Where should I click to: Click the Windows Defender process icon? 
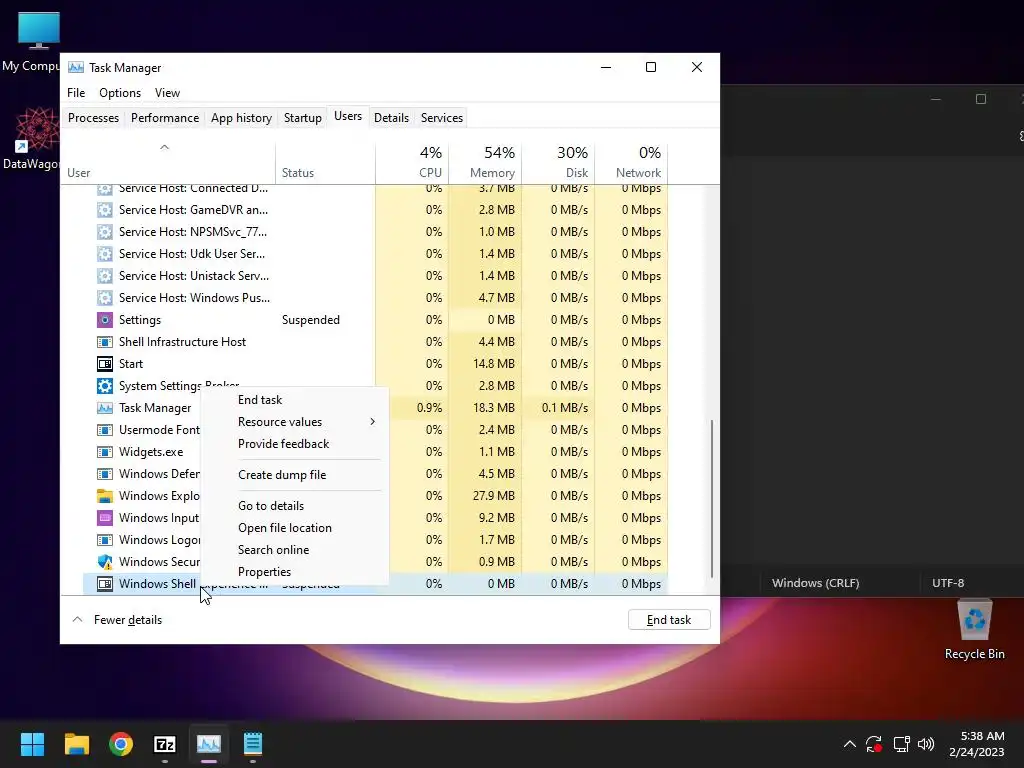tap(104, 473)
